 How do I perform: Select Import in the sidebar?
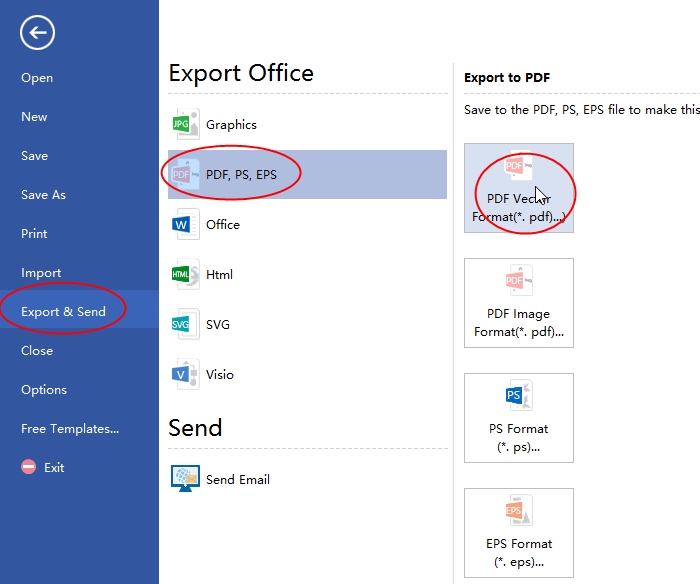(41, 273)
